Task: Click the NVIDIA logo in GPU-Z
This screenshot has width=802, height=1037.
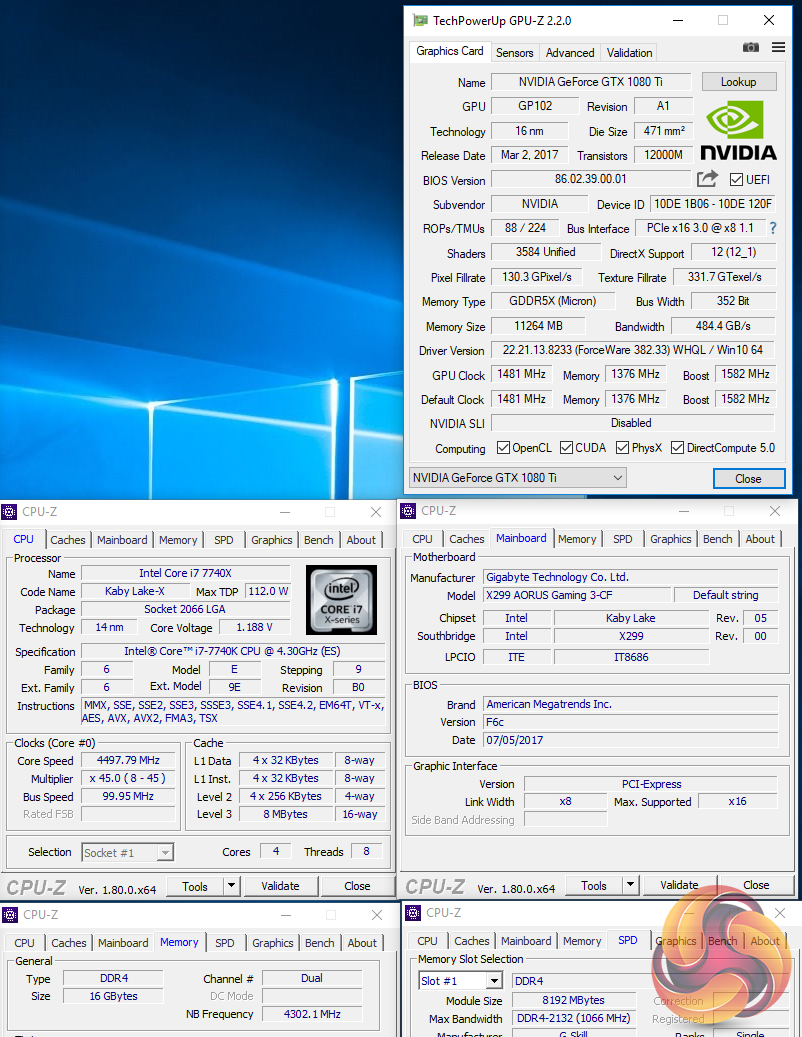Action: [x=738, y=131]
